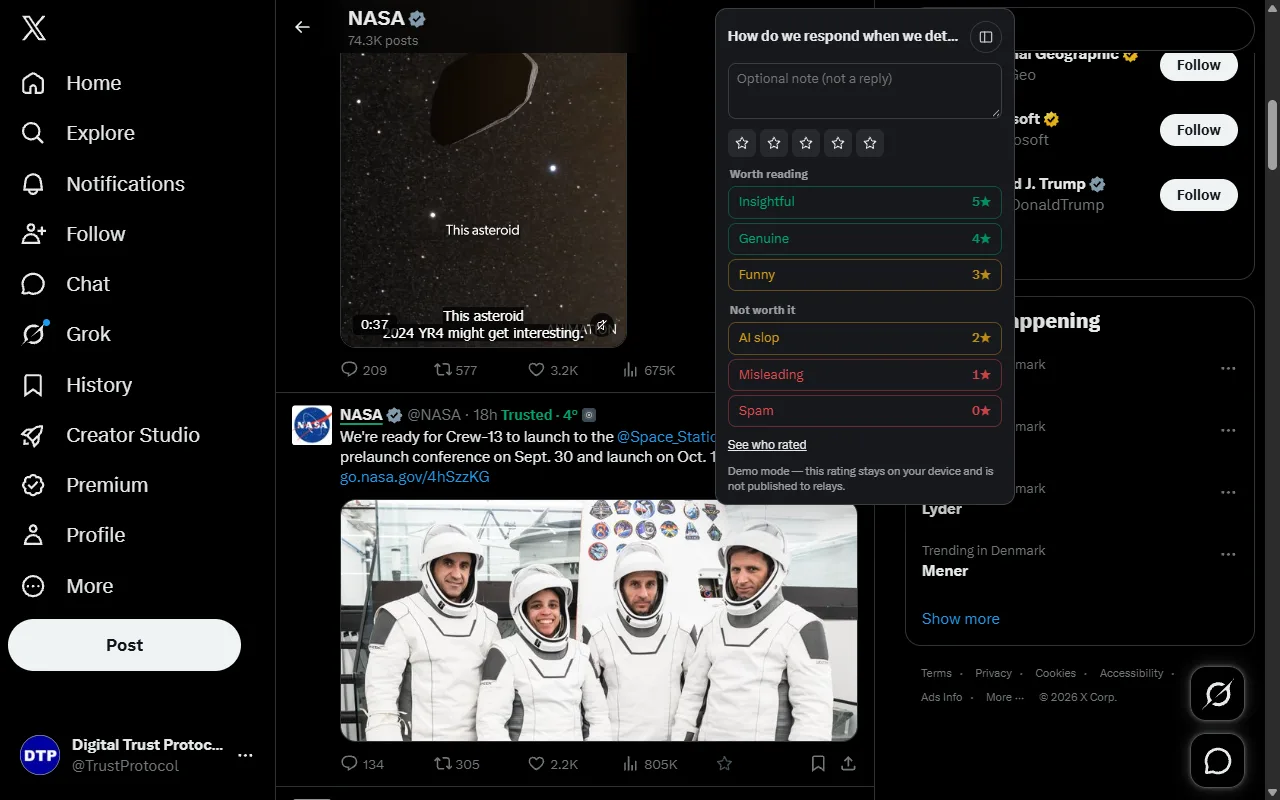The height and width of the screenshot is (800, 1280).
Task: Open Notifications in the sidebar
Action: (103, 184)
